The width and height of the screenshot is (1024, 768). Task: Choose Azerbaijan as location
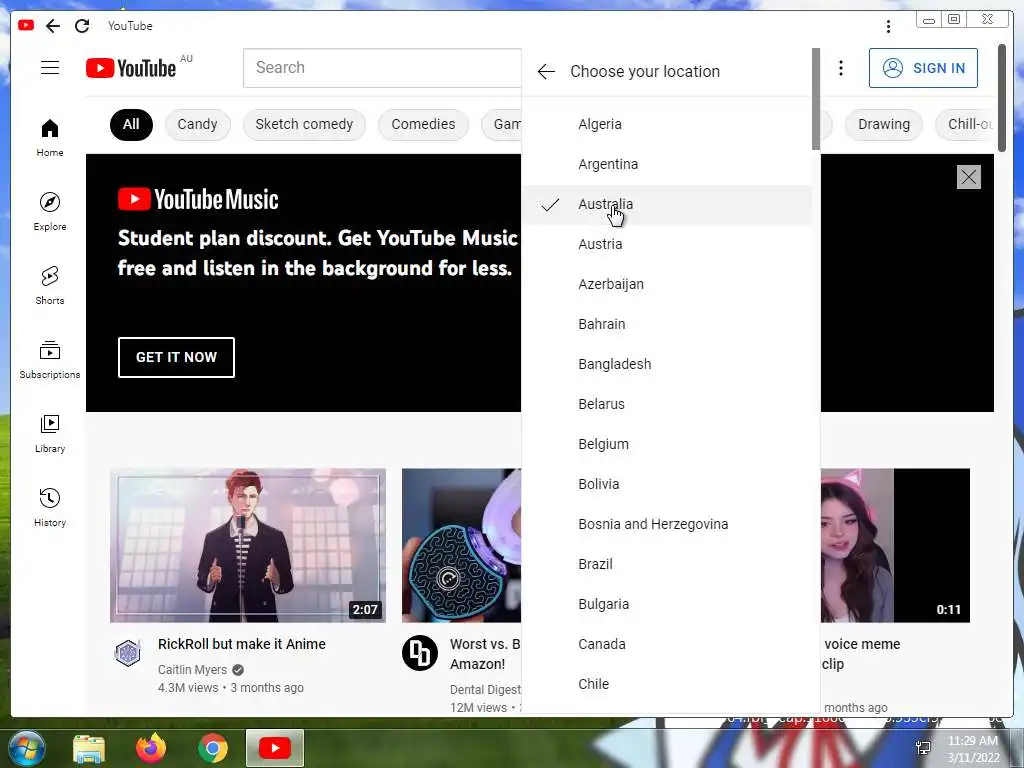[667, 284]
